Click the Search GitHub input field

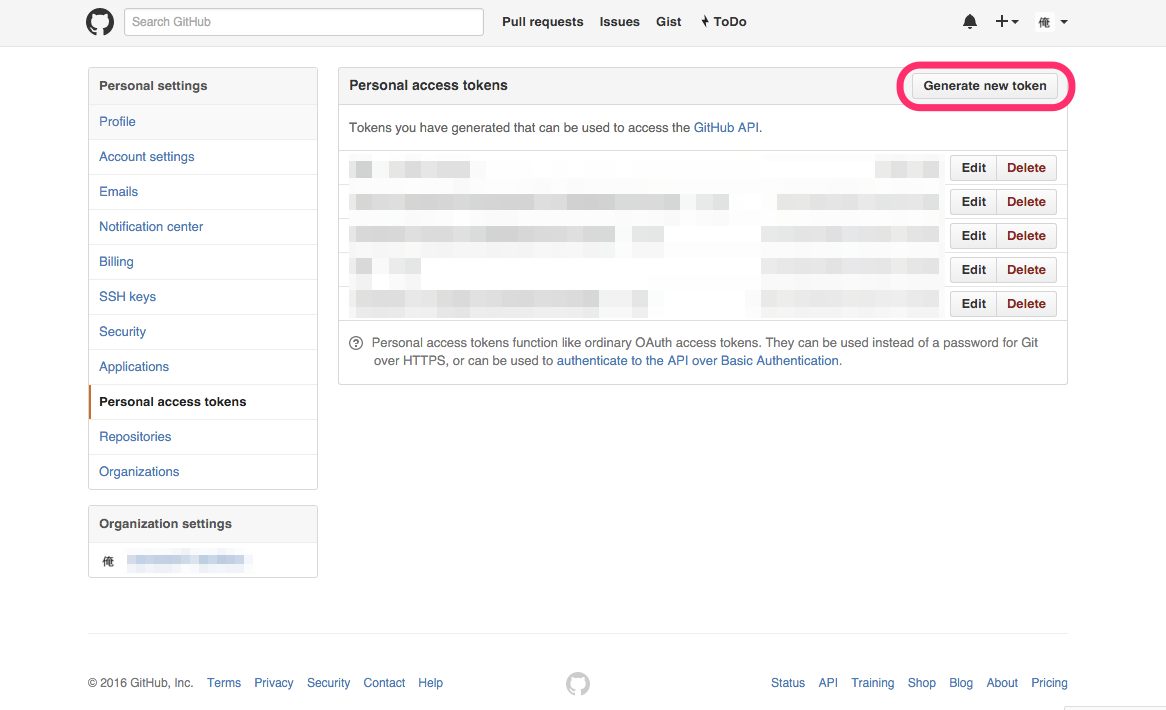[x=303, y=21]
